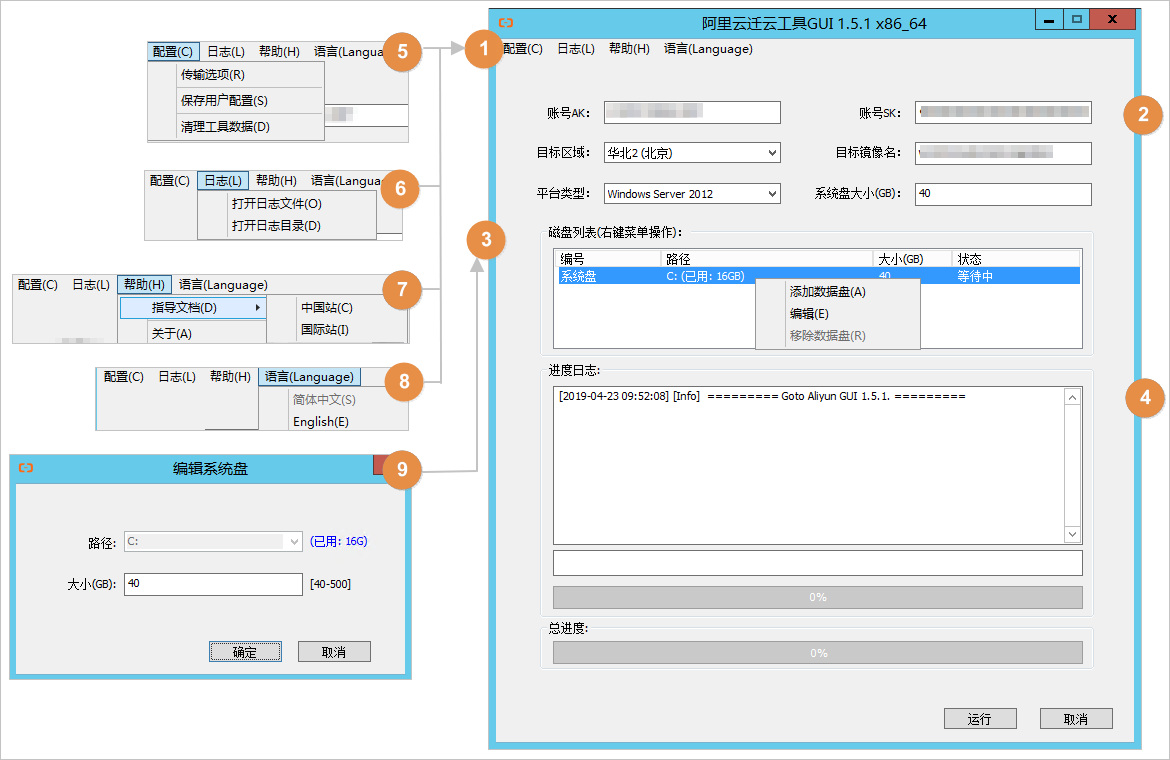Click 确定 in 编辑系统盘 dialog
The width and height of the screenshot is (1170, 760).
(245, 652)
